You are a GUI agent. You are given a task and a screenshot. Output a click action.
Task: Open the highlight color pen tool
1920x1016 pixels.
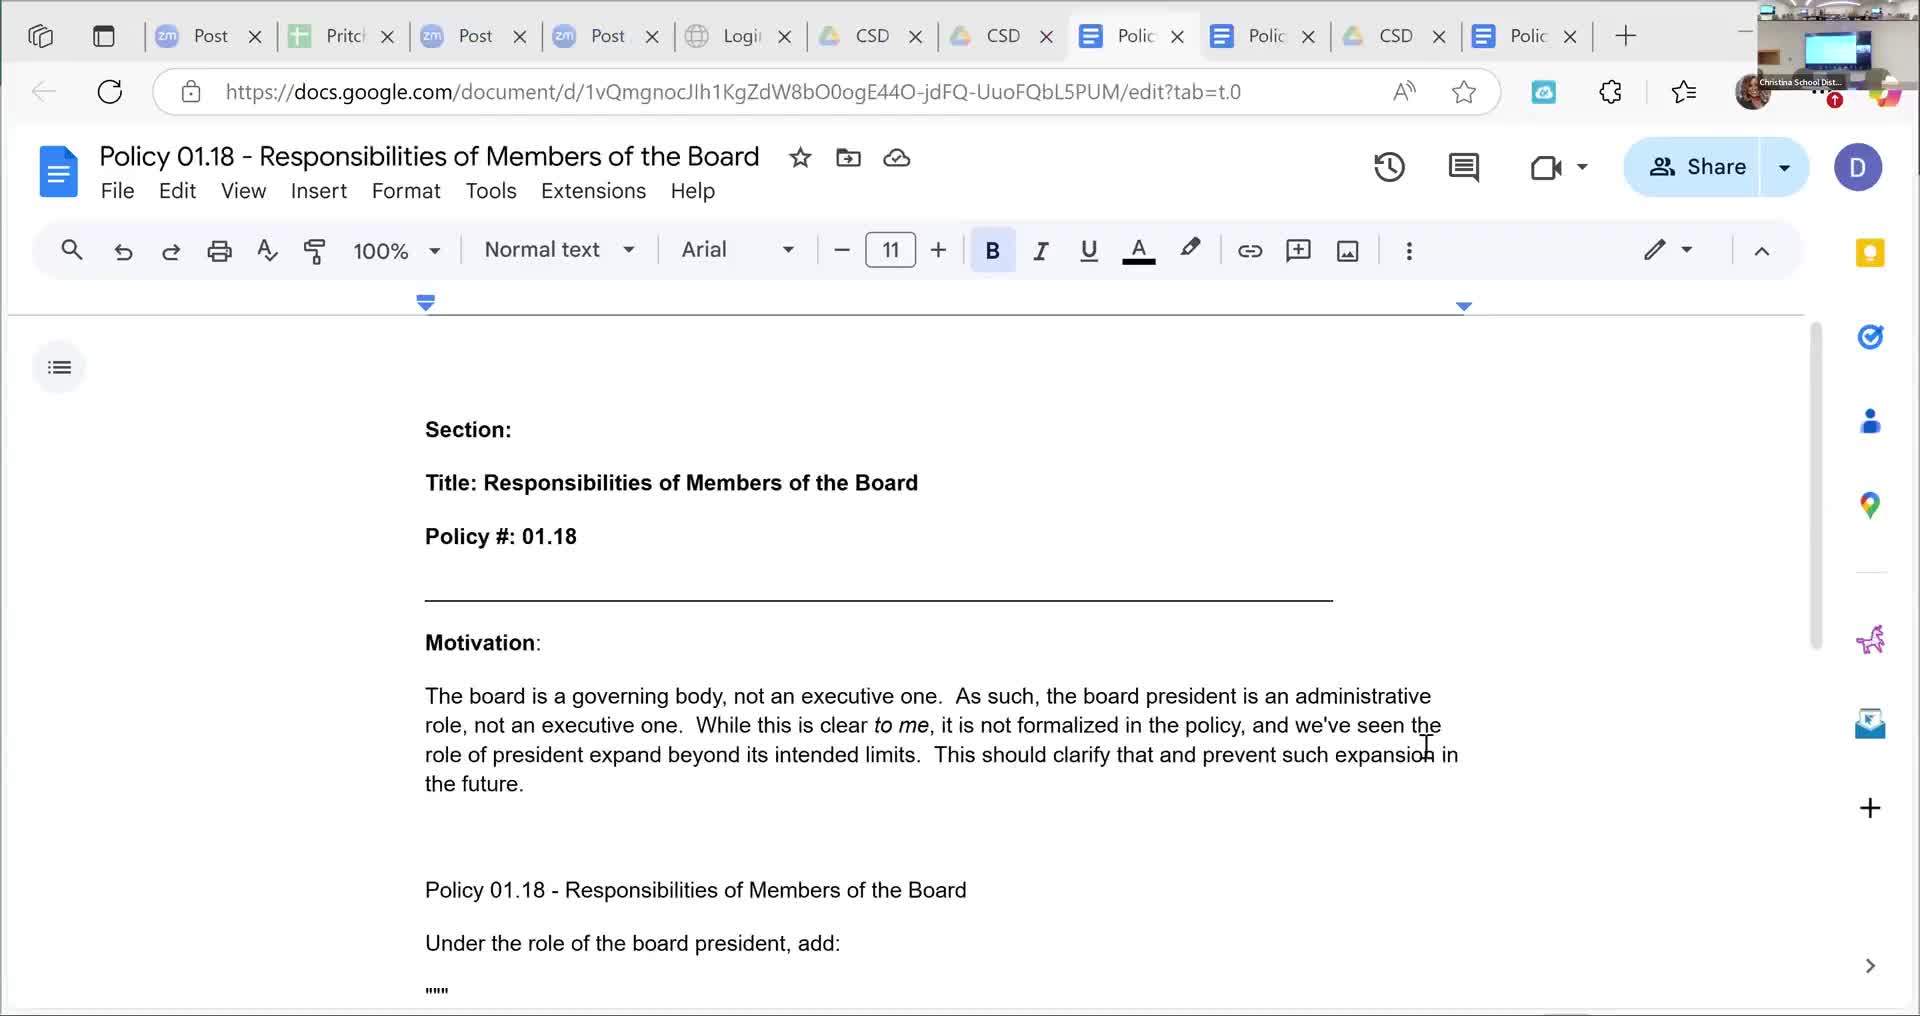[1189, 249]
